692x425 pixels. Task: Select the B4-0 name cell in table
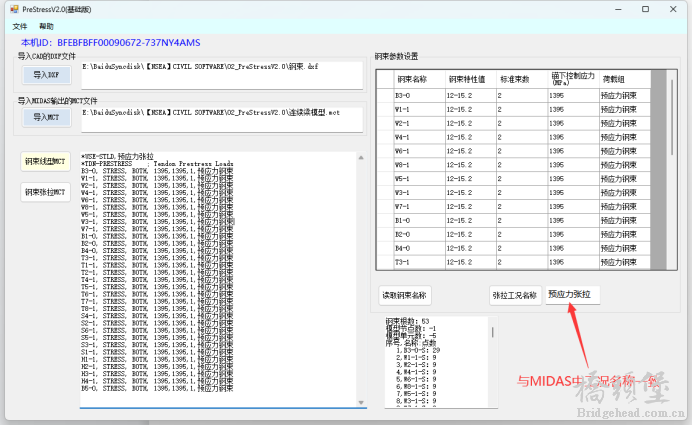point(419,248)
